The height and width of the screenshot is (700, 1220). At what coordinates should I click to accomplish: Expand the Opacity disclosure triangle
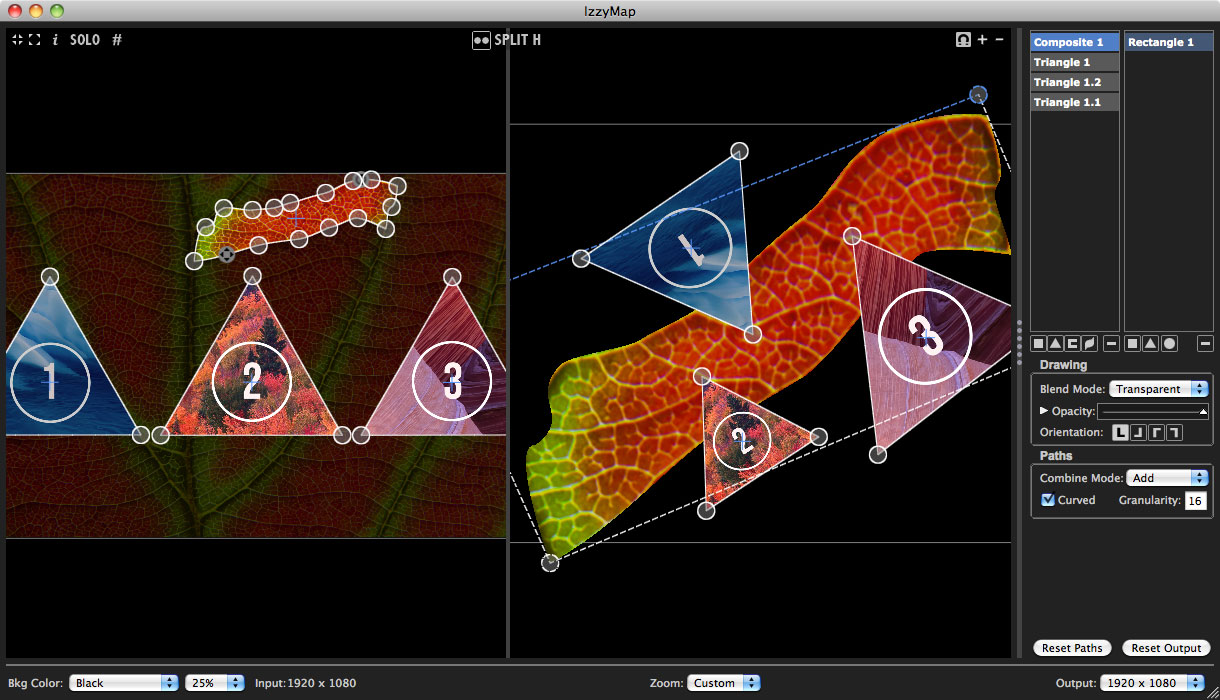click(x=1044, y=411)
